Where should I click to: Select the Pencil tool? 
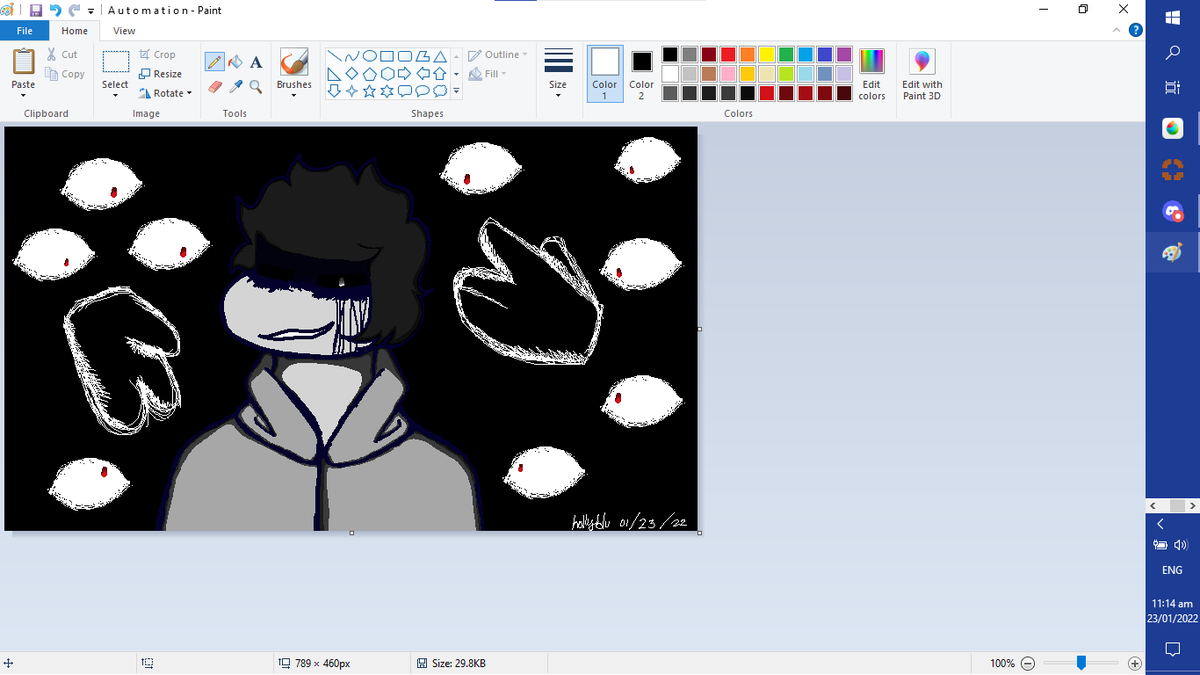(x=215, y=62)
